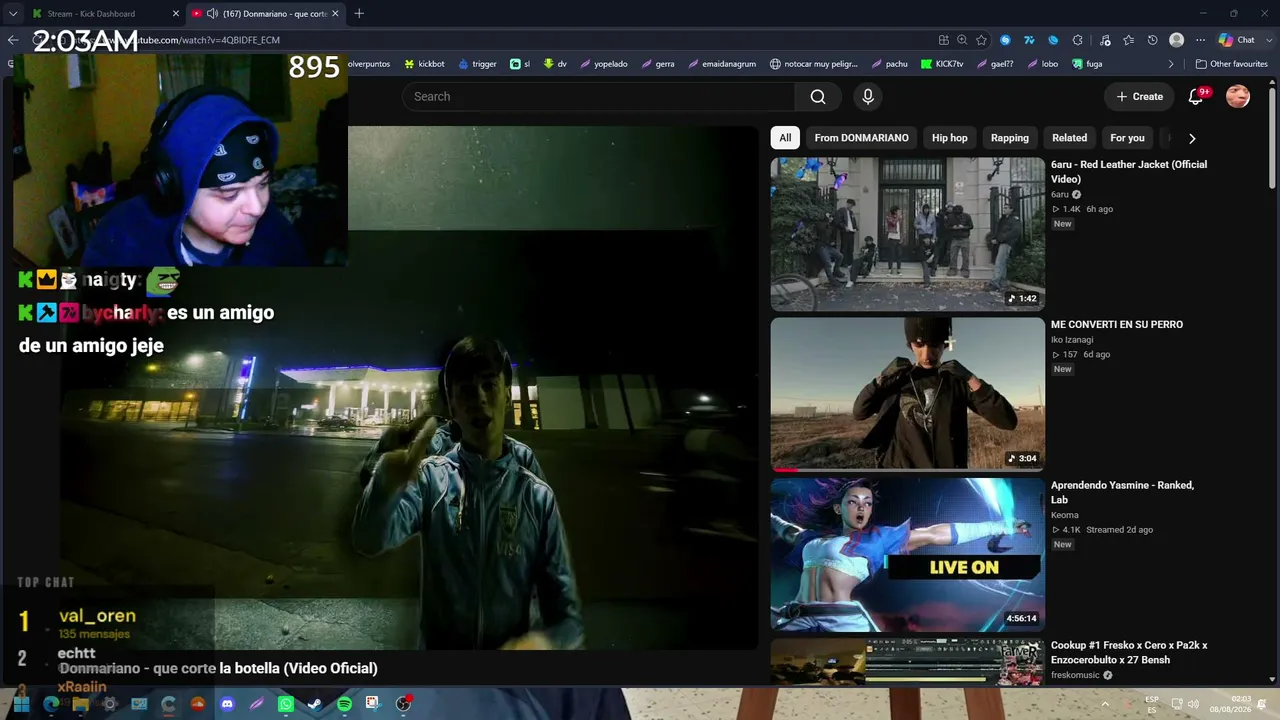Visit the Iko Izanagi channel name
Viewport: 1280px width, 720px height.
tap(1072, 340)
